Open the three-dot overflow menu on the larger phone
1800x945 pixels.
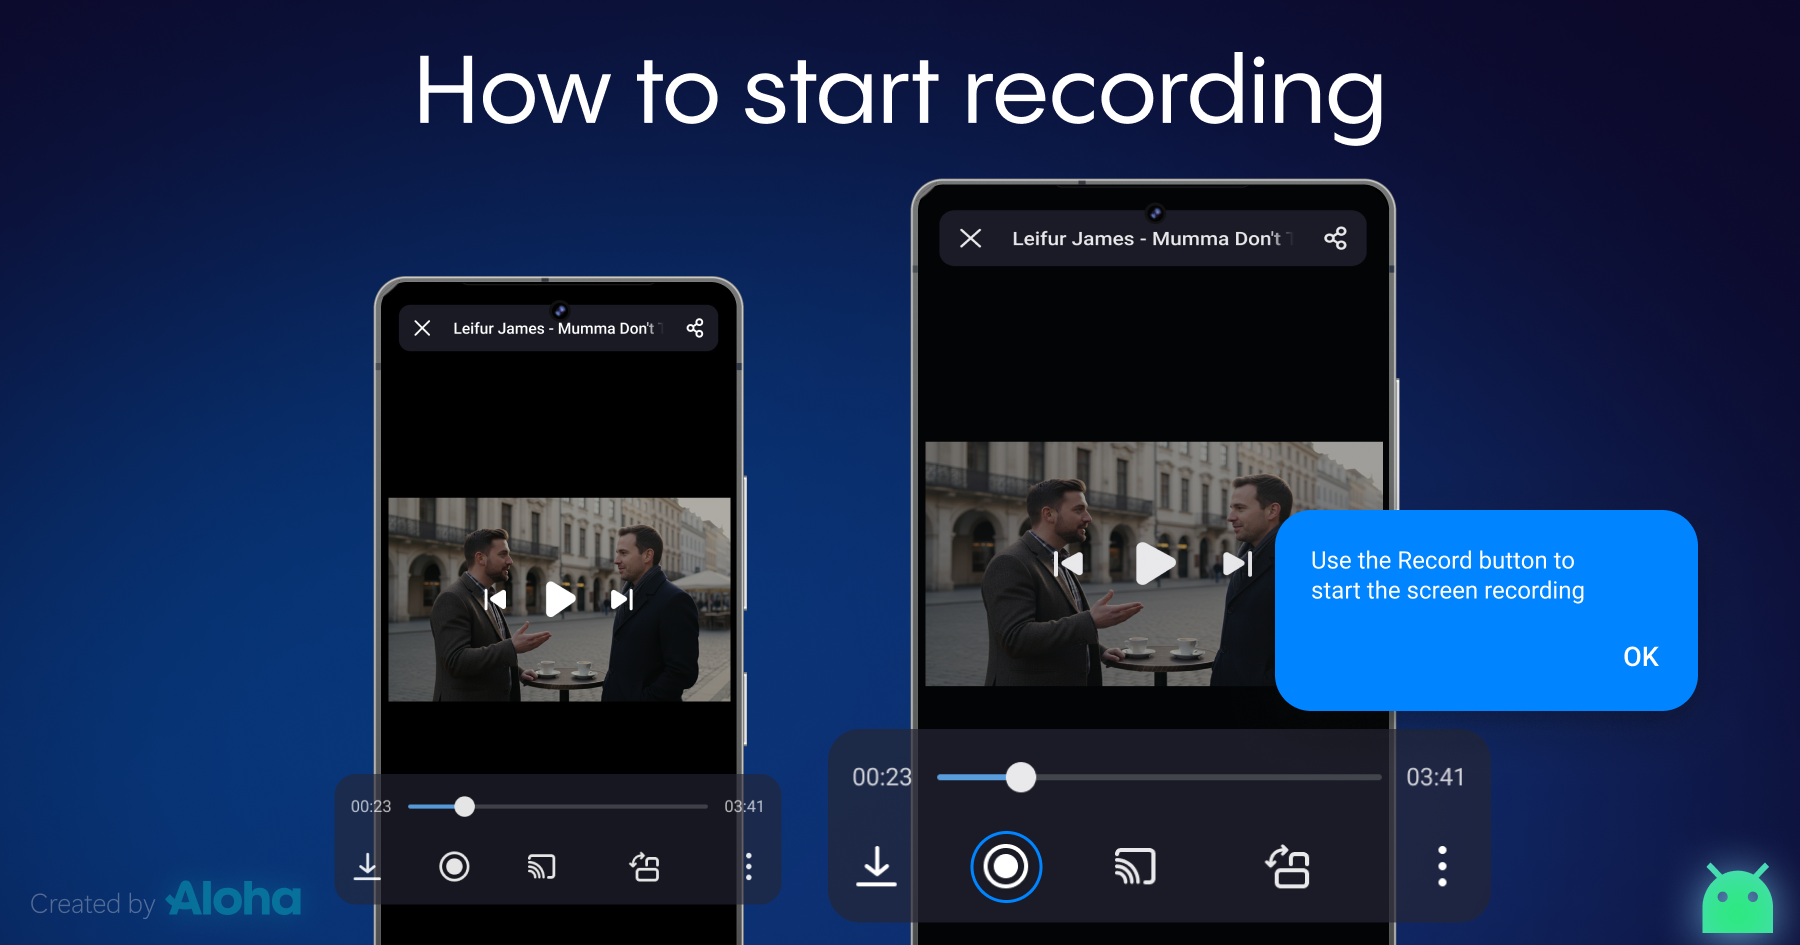1442,867
